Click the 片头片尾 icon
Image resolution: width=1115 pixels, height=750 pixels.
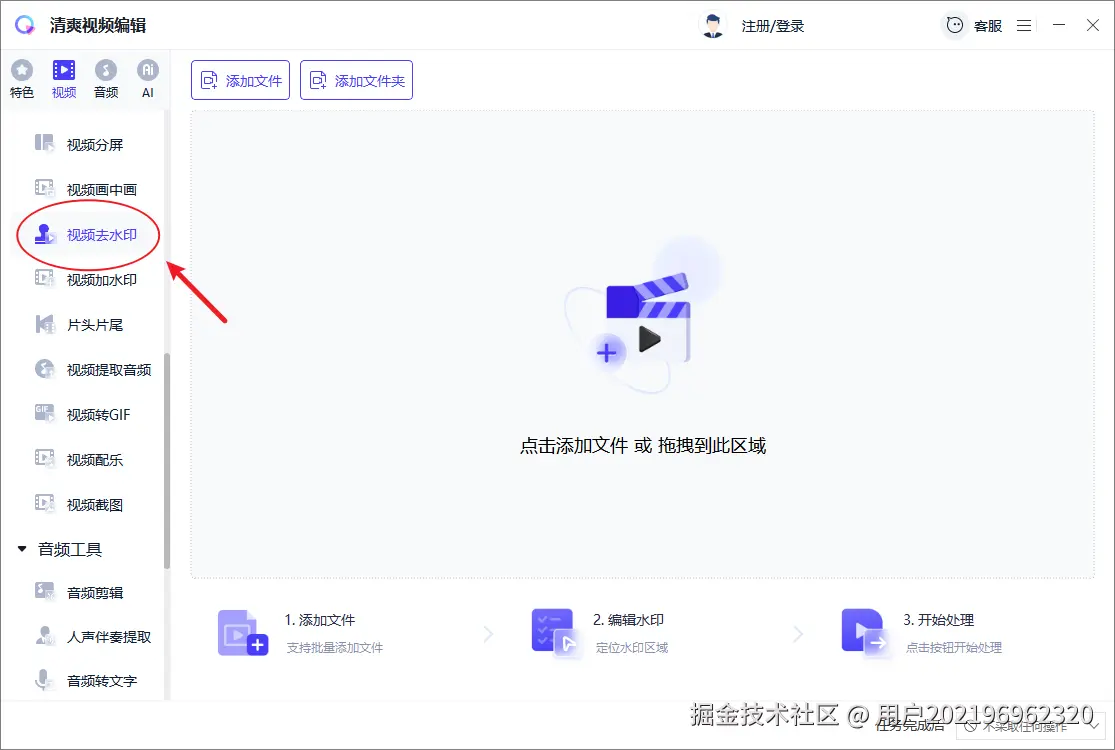tap(45, 324)
